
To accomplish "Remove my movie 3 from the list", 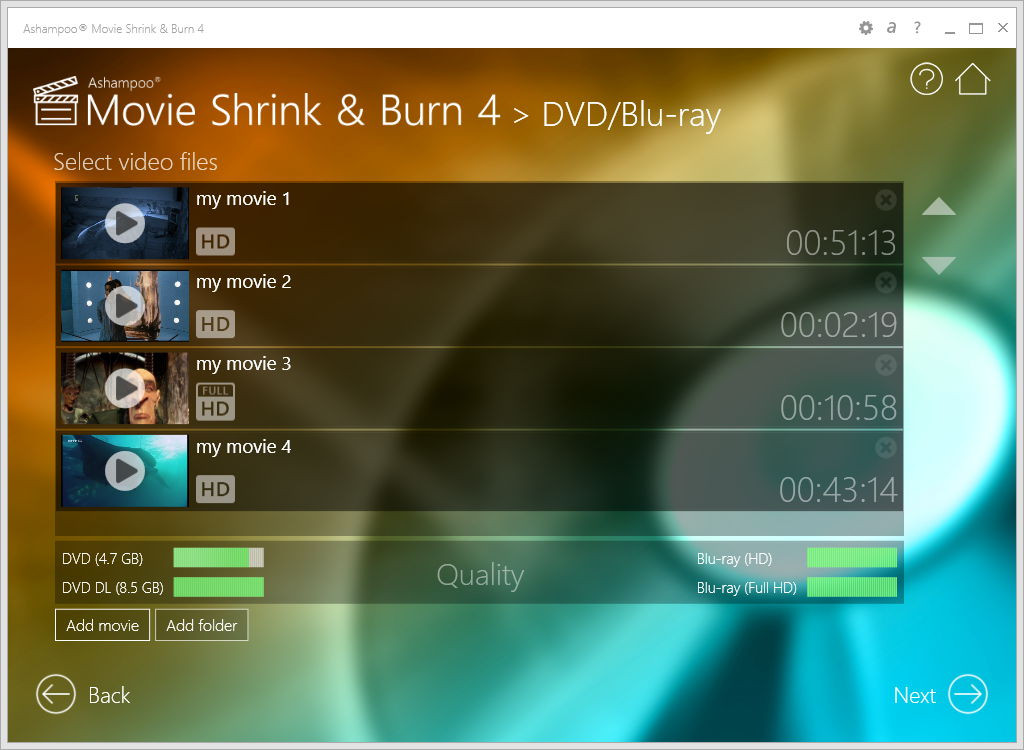I will 886,365.
